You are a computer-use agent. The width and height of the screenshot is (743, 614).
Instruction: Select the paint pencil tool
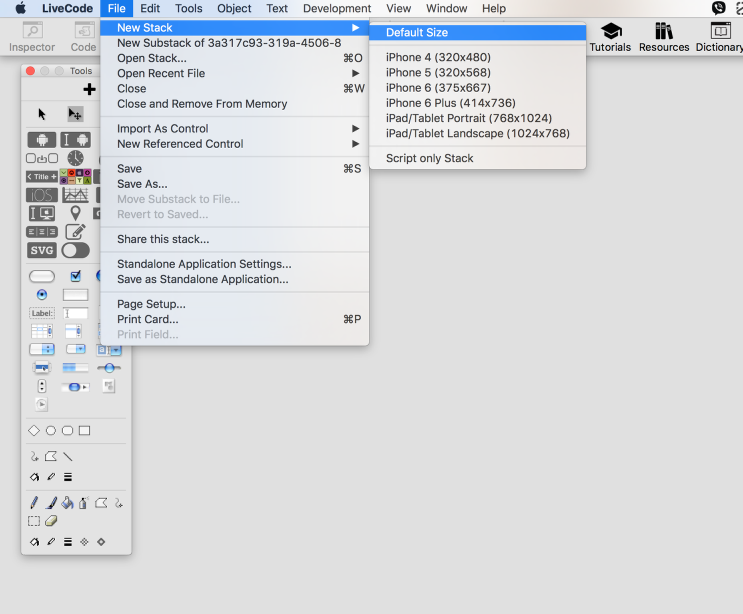(x=34, y=503)
